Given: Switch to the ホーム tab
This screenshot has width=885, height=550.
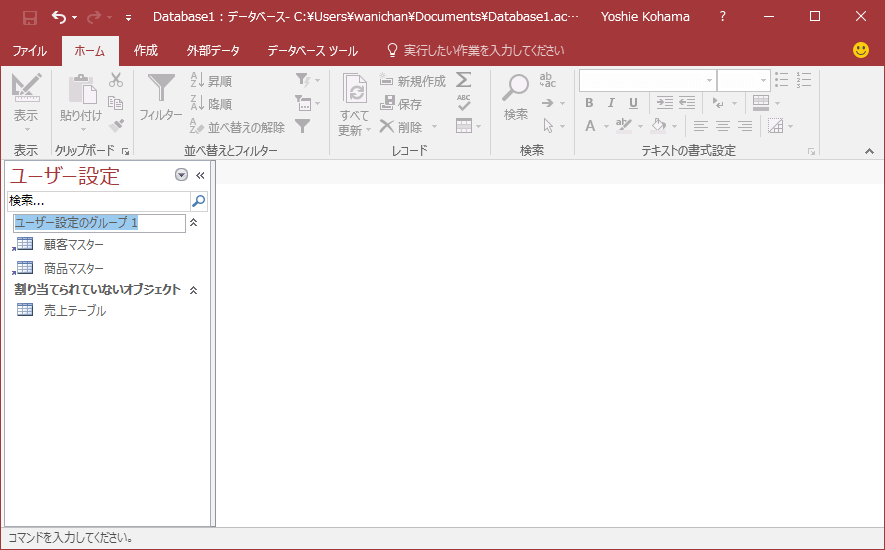Looking at the screenshot, I should point(90,51).
